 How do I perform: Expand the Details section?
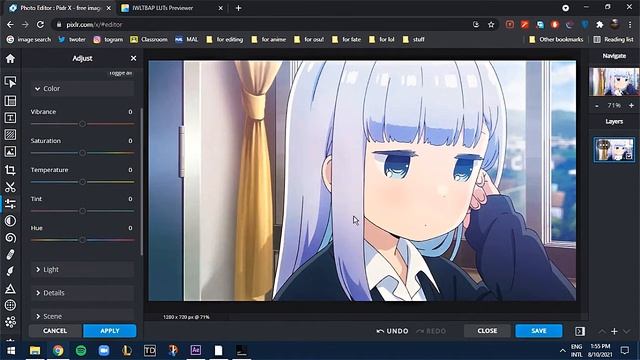(82, 293)
